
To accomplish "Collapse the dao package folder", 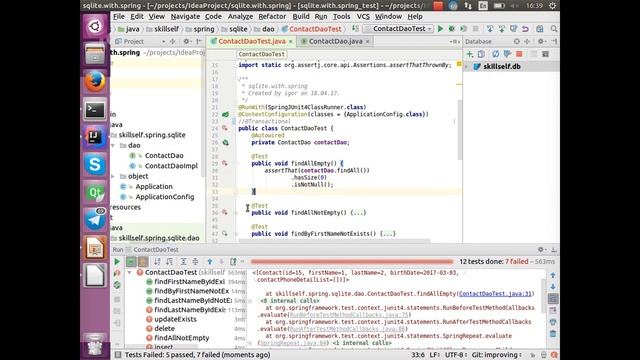I will click(113, 145).
